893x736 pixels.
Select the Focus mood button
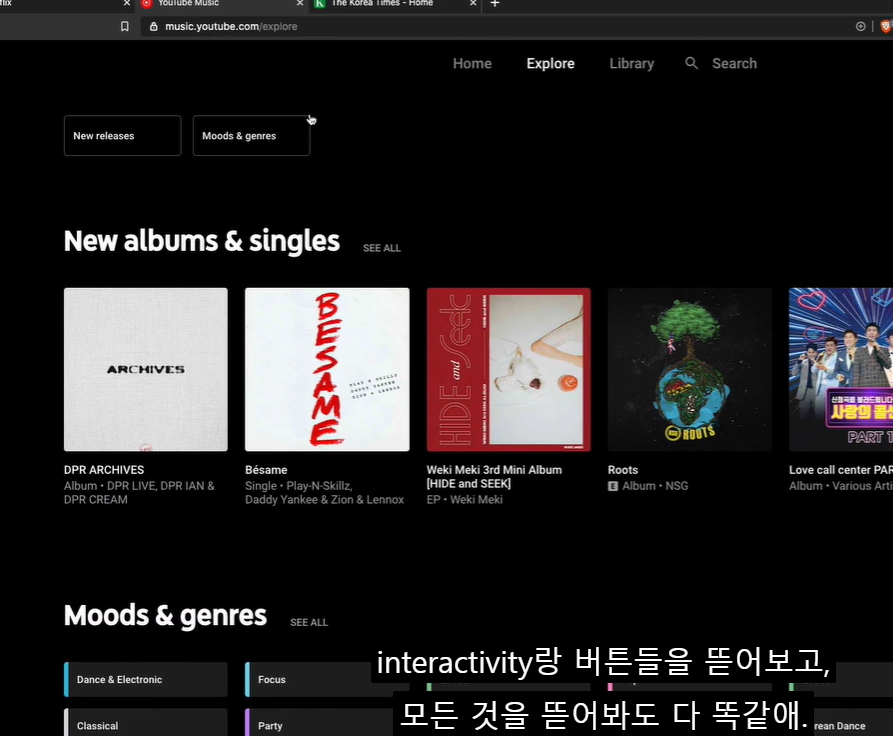click(327, 680)
